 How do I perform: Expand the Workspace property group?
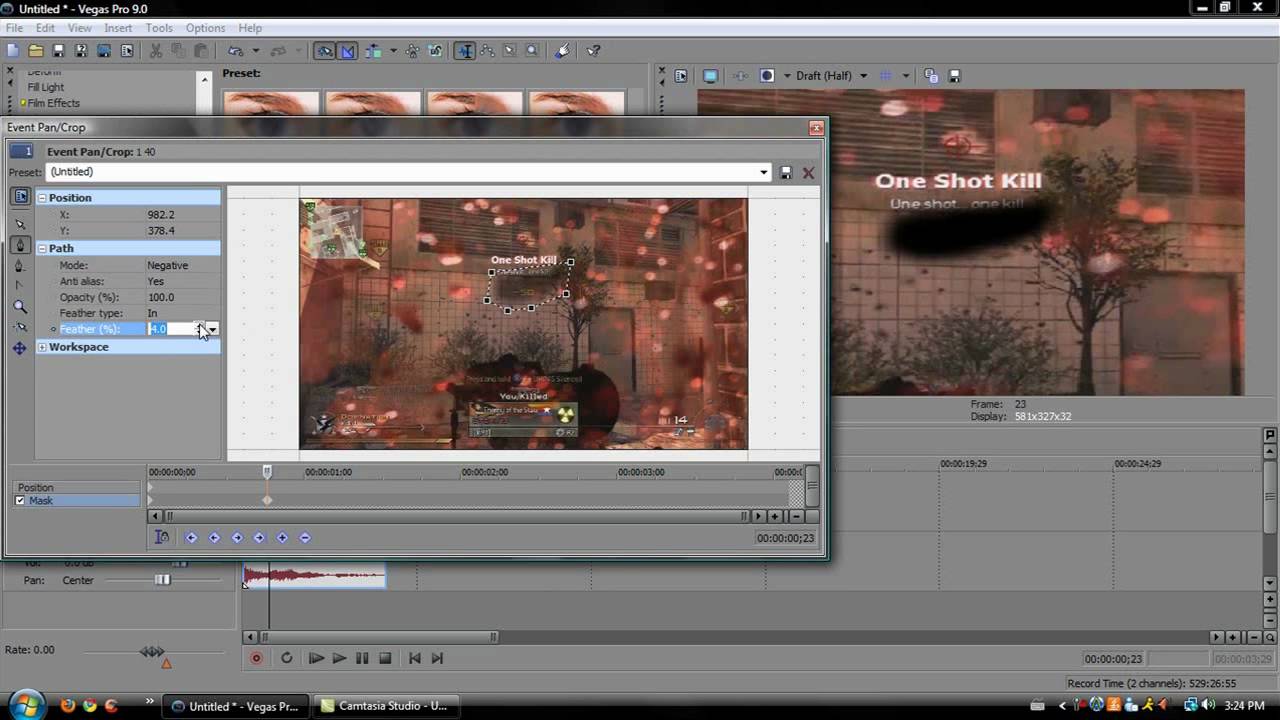pos(42,347)
